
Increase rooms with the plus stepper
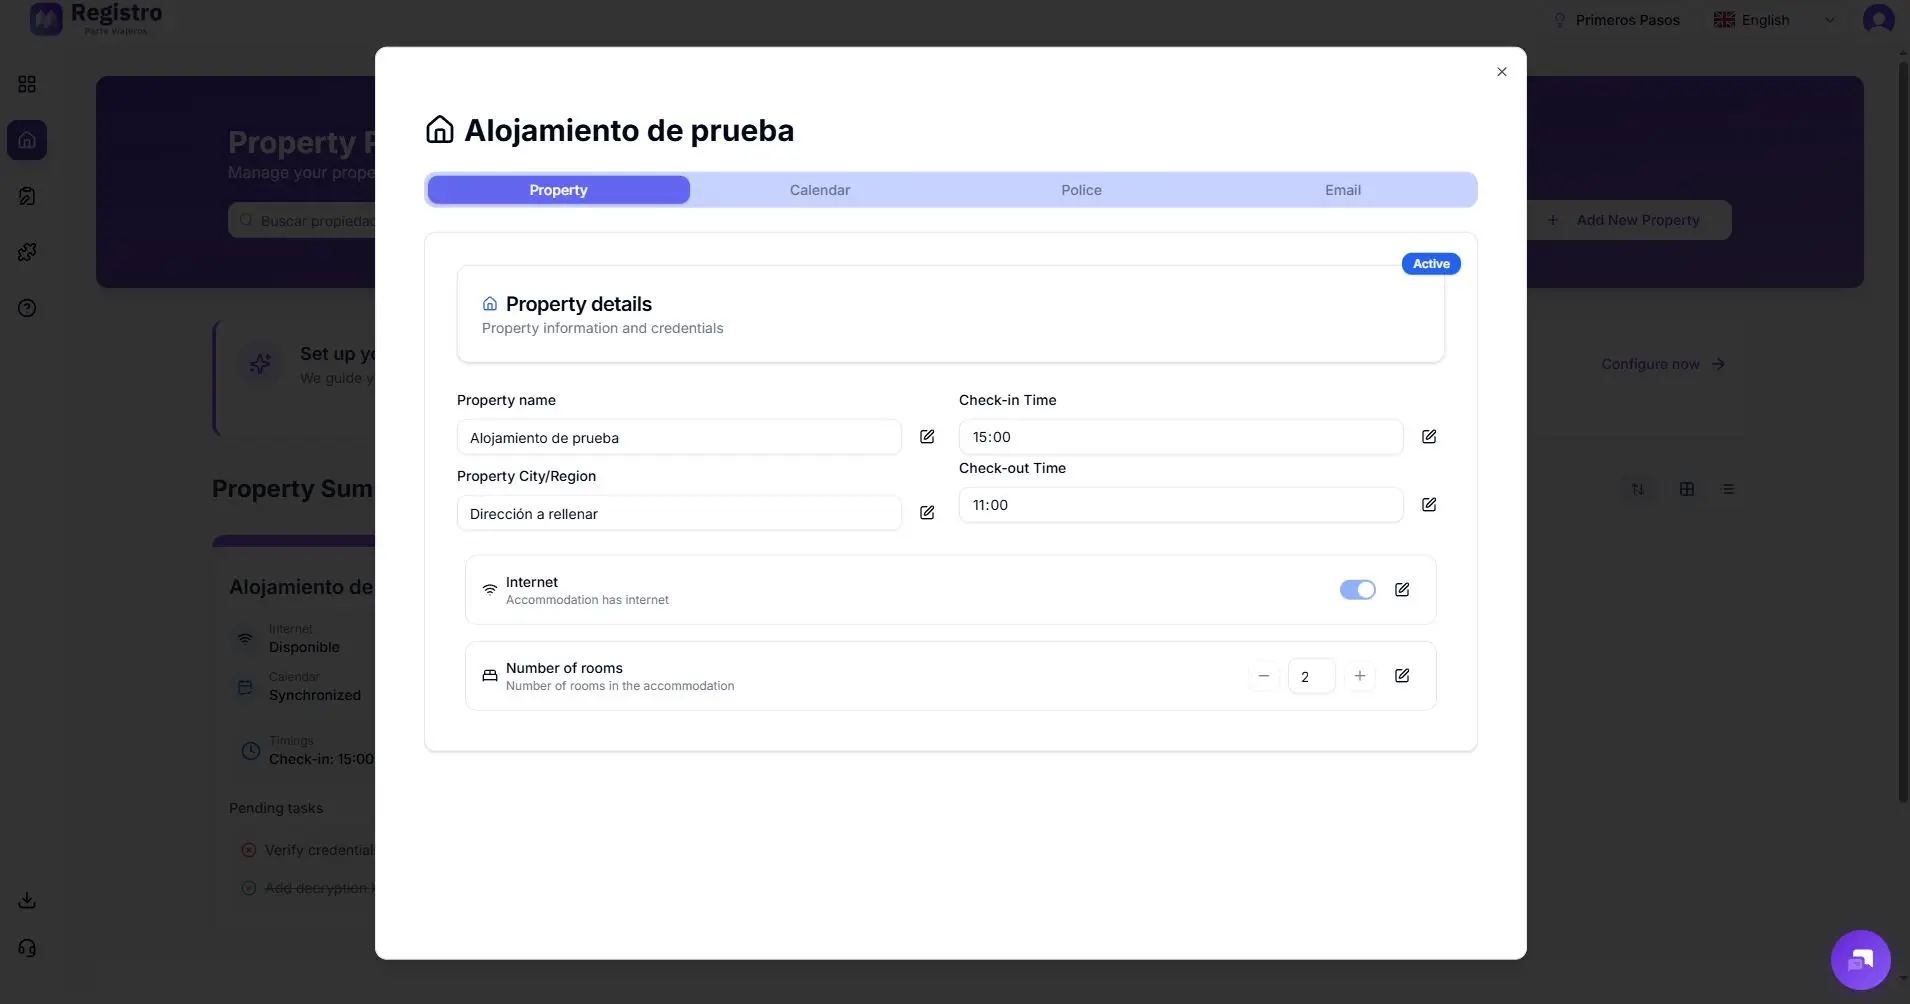coord(1359,676)
